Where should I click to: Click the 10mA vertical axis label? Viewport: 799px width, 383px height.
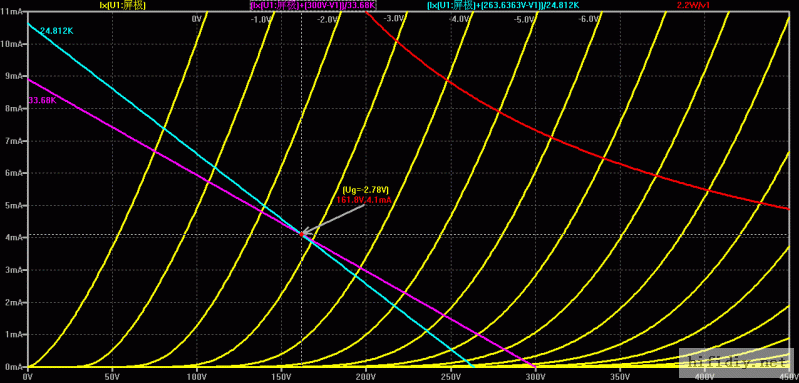pos(11,44)
